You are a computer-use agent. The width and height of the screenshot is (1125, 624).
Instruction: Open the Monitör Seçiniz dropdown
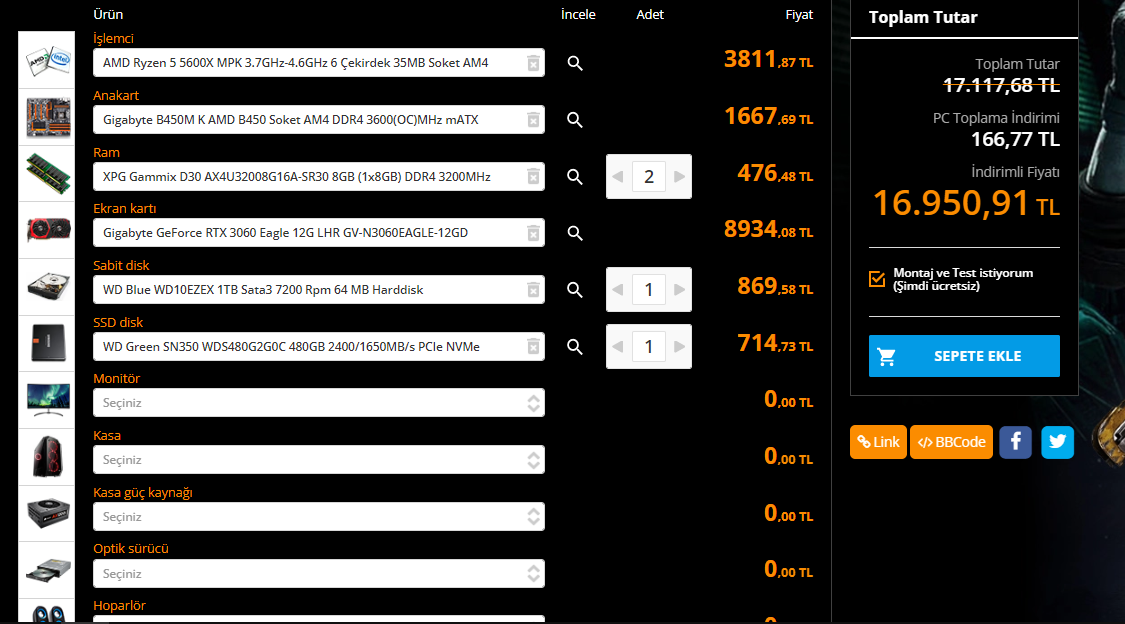(x=319, y=403)
